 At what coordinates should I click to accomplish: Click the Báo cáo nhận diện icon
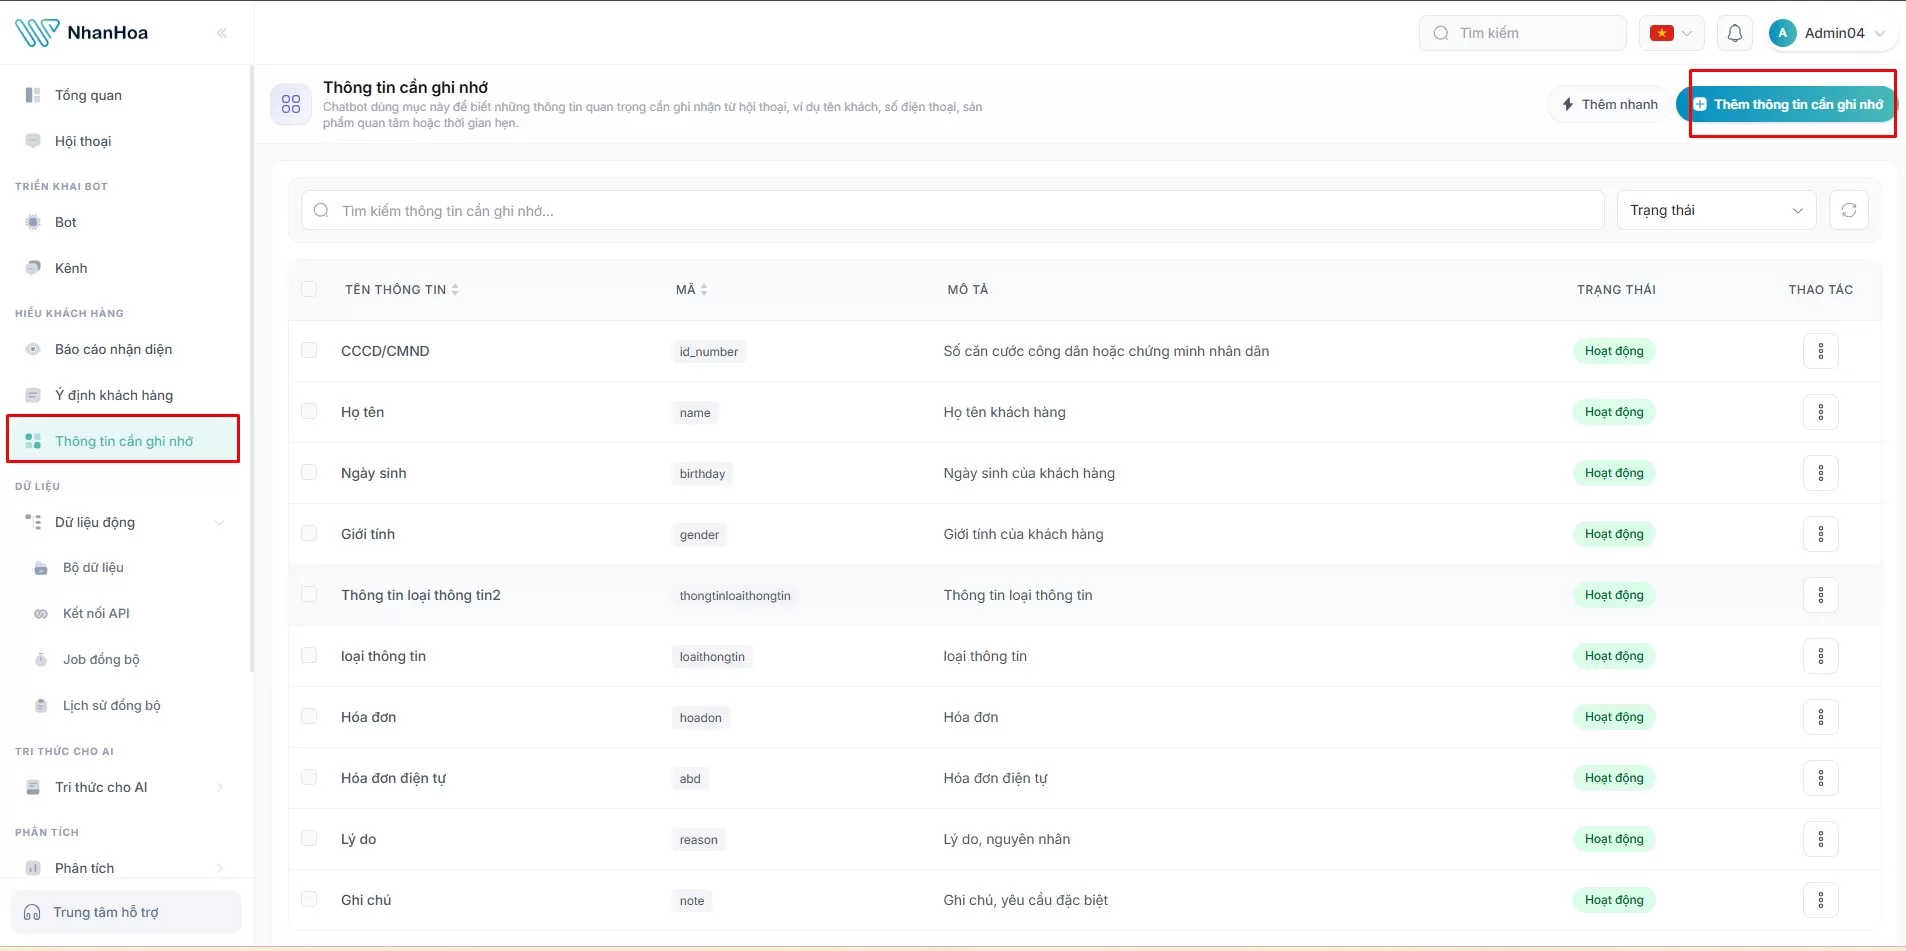(x=33, y=349)
